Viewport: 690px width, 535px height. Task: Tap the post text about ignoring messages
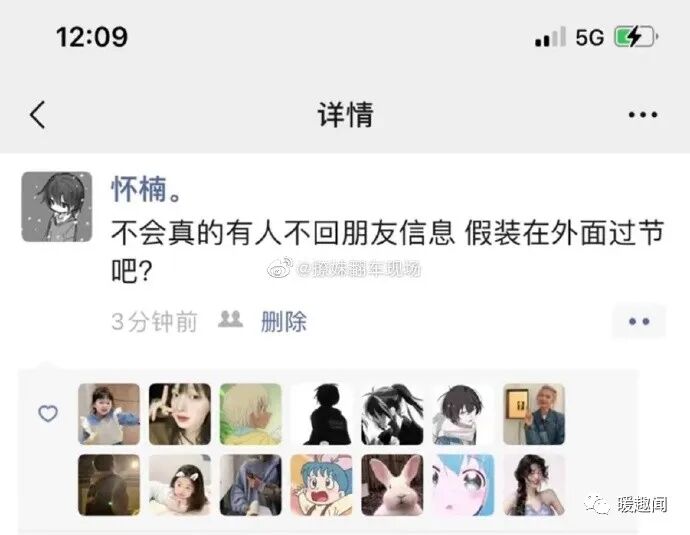click(387, 251)
